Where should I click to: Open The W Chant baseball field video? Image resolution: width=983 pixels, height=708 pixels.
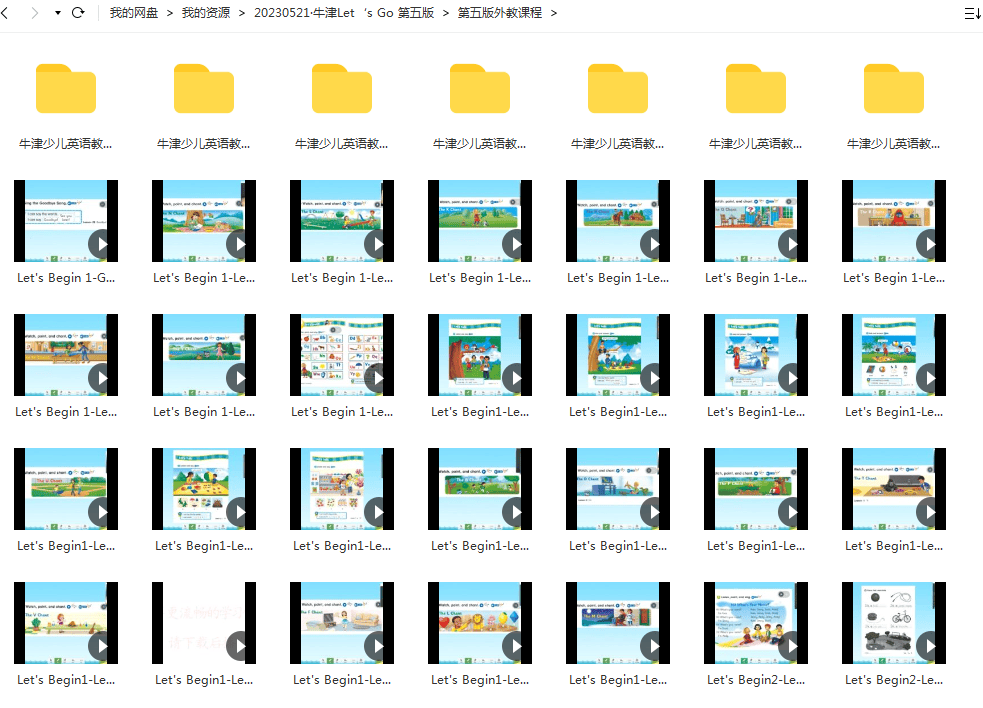click(x=66, y=489)
